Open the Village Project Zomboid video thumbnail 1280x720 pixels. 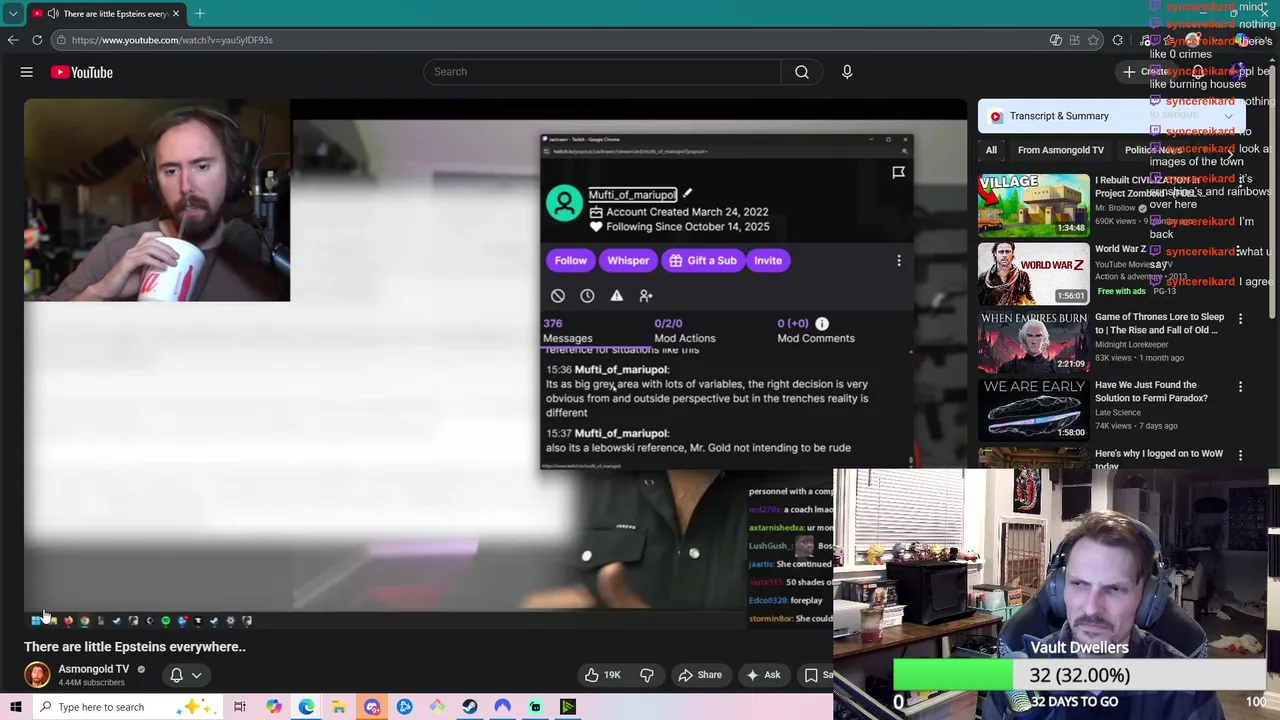point(1033,205)
